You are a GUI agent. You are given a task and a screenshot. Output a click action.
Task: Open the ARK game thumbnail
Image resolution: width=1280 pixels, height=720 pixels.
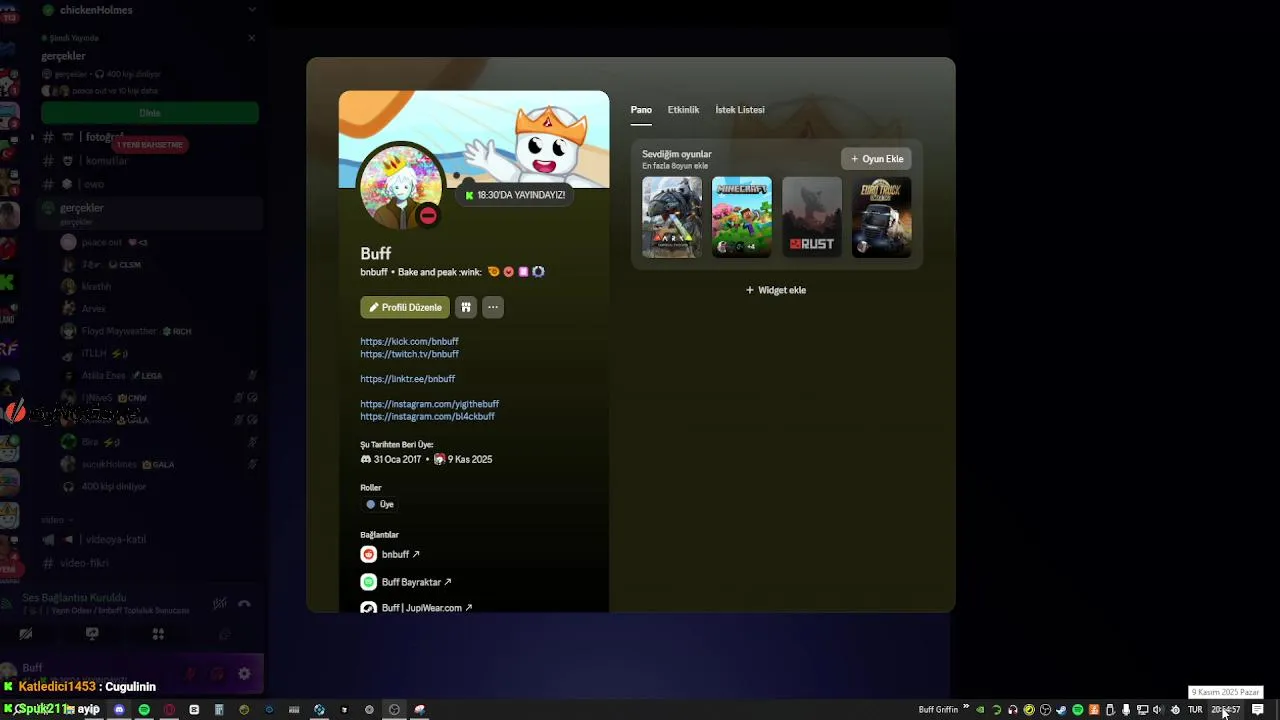point(672,217)
